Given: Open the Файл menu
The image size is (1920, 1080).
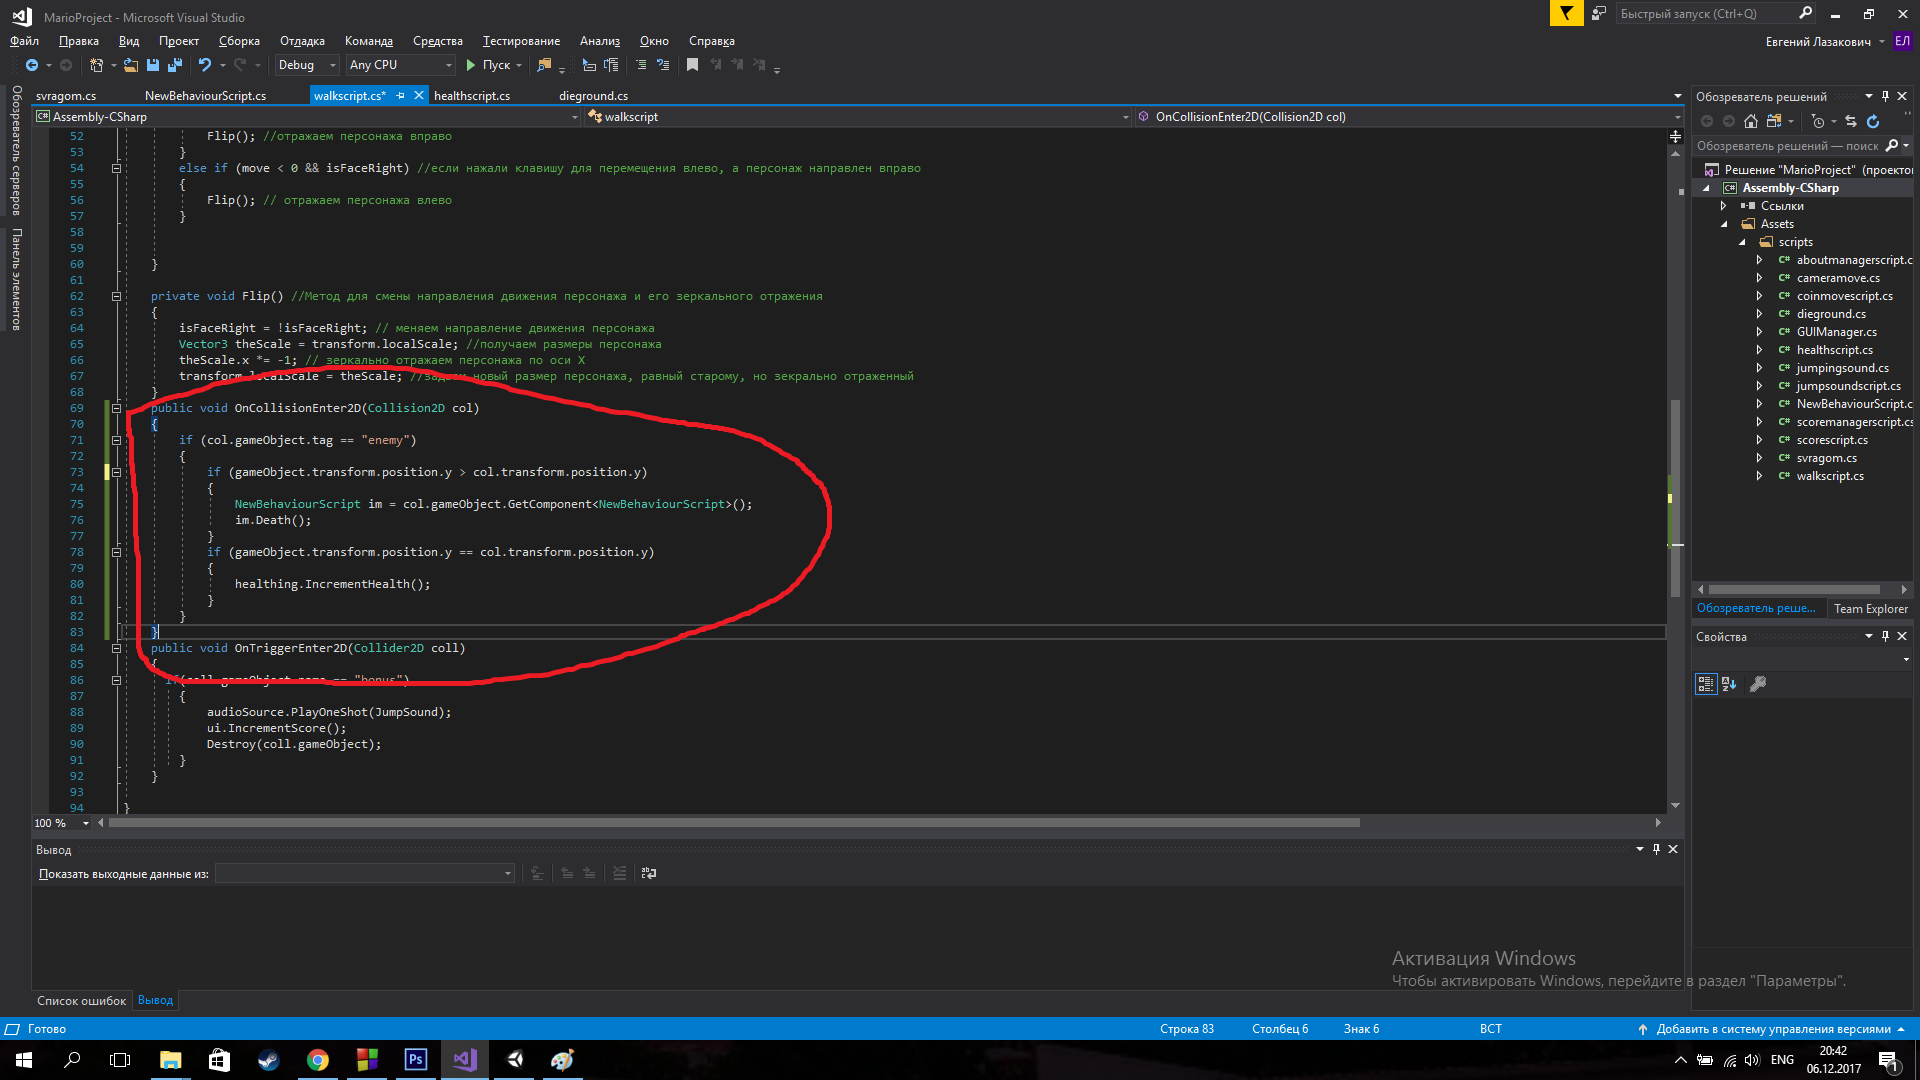Looking at the screenshot, I should 24,41.
